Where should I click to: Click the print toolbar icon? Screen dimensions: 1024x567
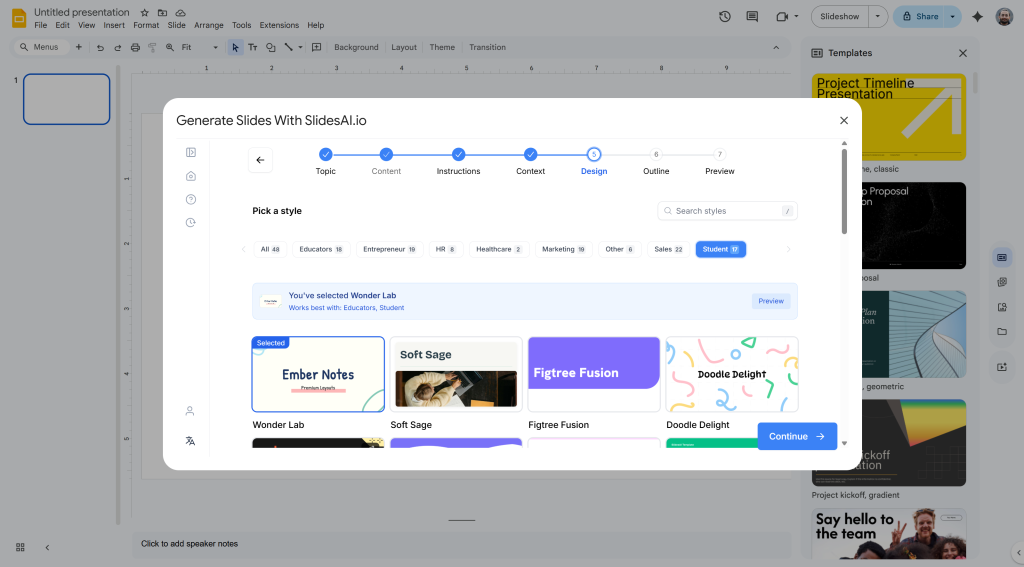pos(135,47)
